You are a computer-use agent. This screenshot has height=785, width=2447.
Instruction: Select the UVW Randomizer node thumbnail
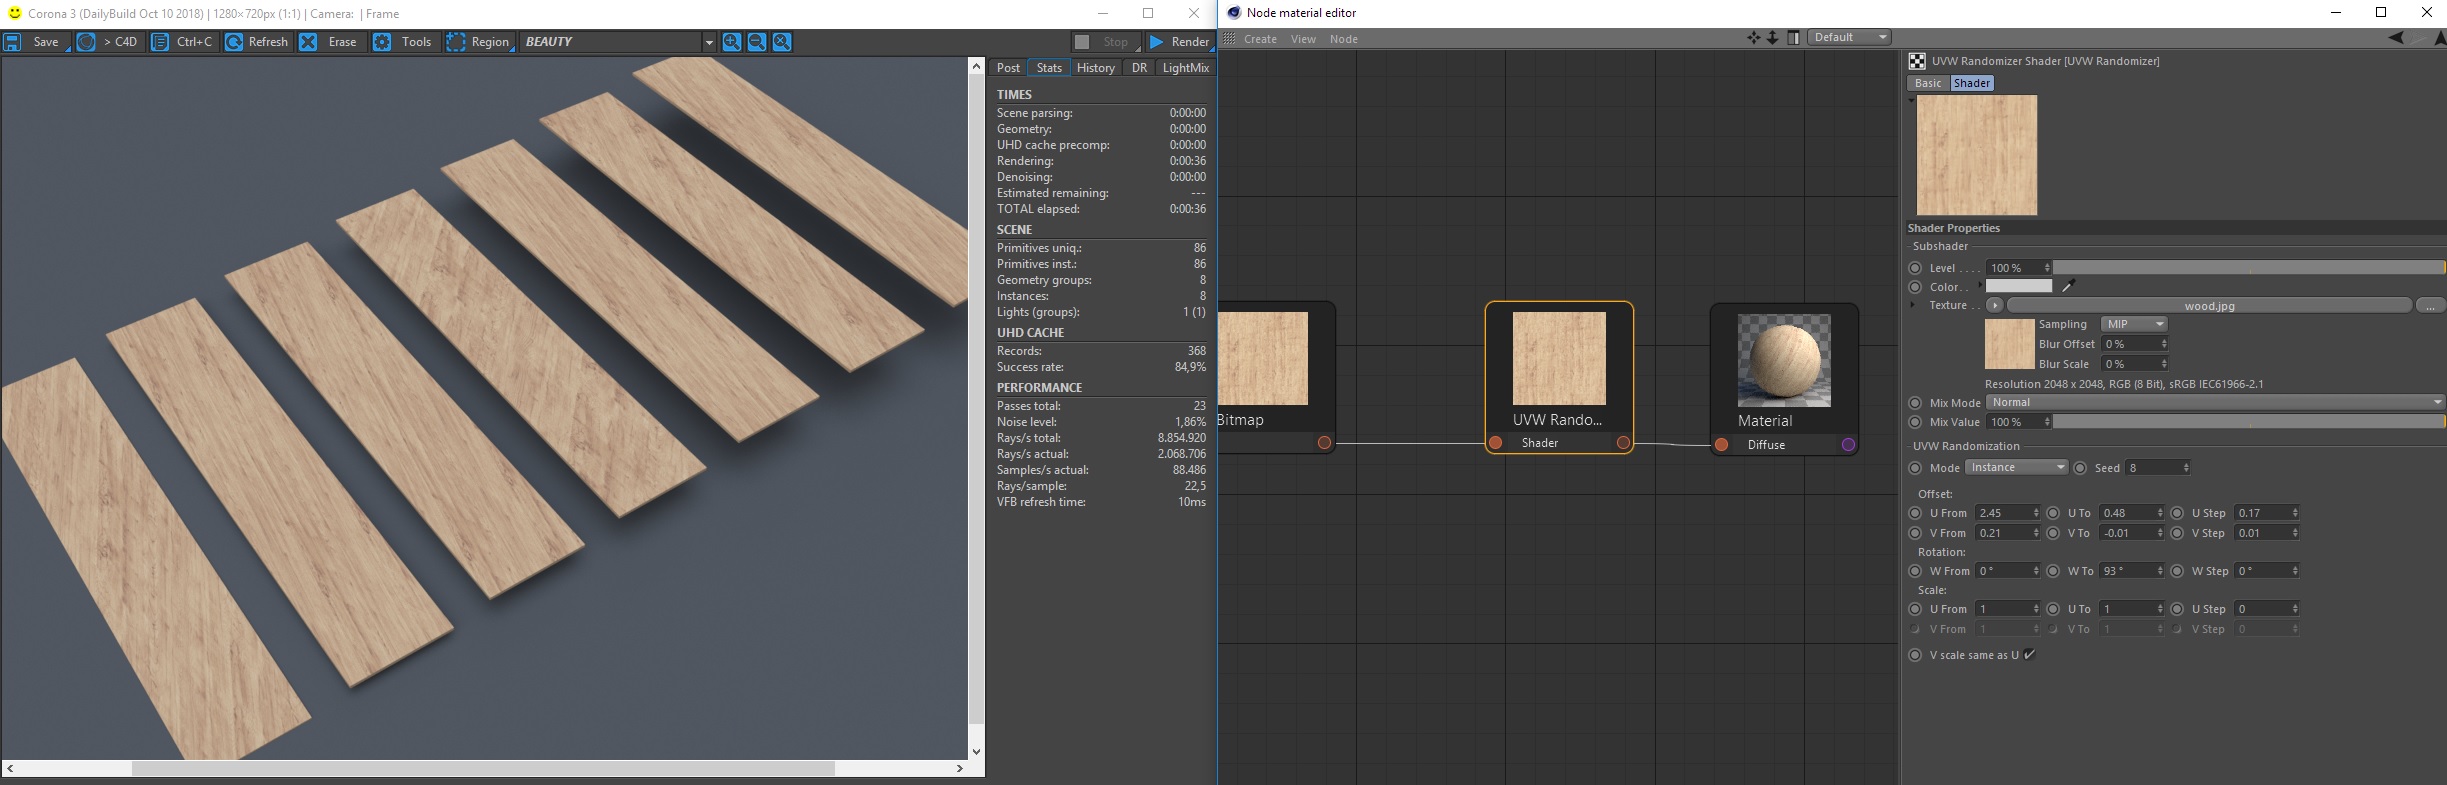coord(1559,359)
